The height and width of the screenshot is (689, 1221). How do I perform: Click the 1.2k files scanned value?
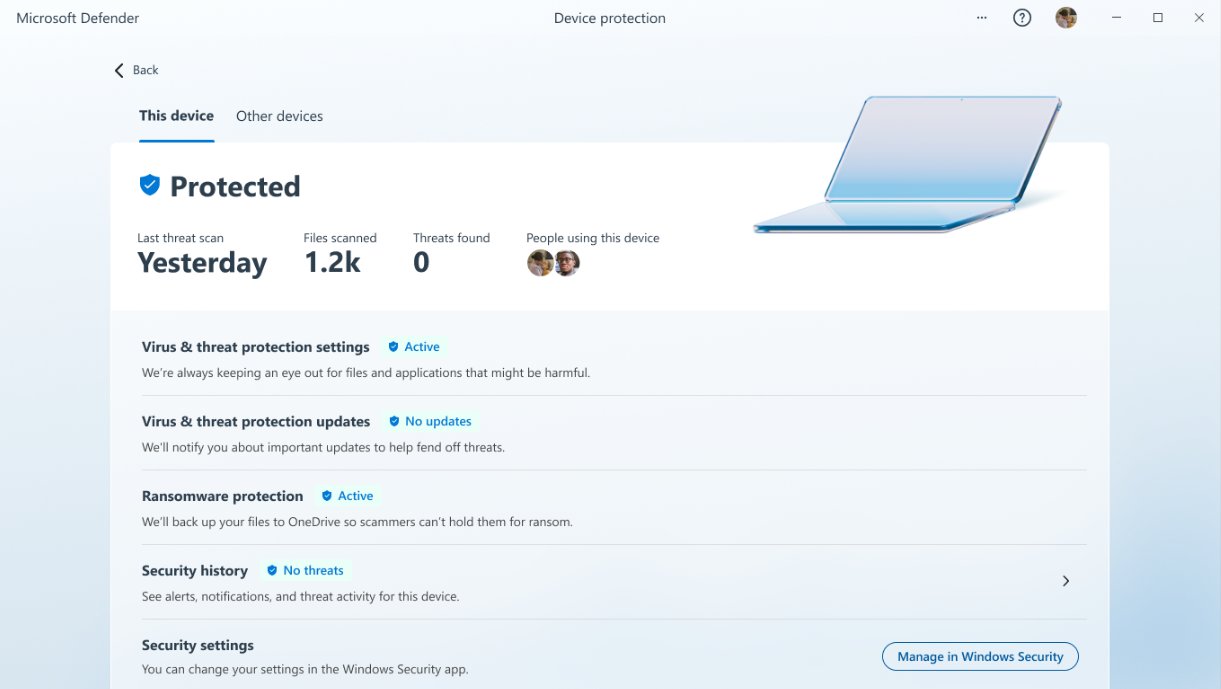point(332,263)
